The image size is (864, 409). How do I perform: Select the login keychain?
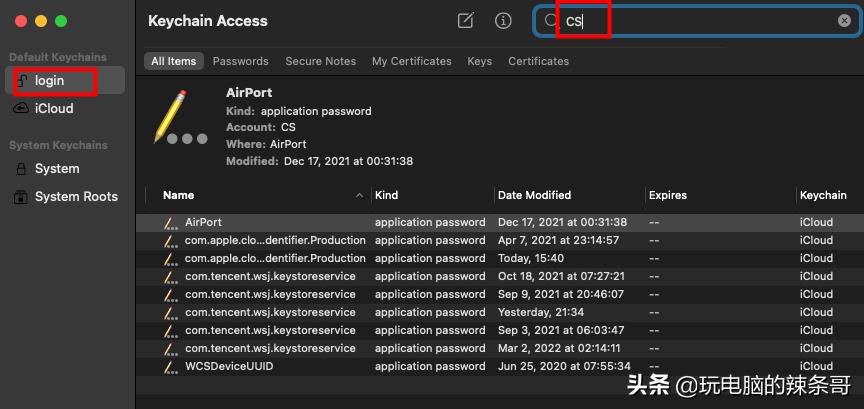pyautogui.click(x=50, y=80)
